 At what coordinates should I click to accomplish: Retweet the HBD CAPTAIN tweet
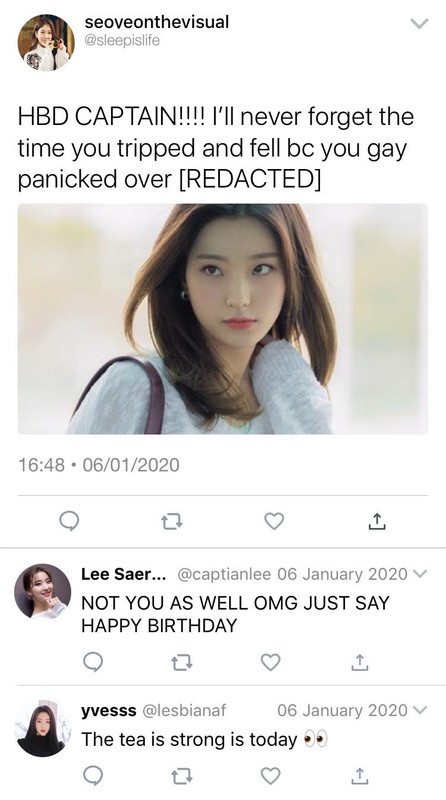point(171,521)
